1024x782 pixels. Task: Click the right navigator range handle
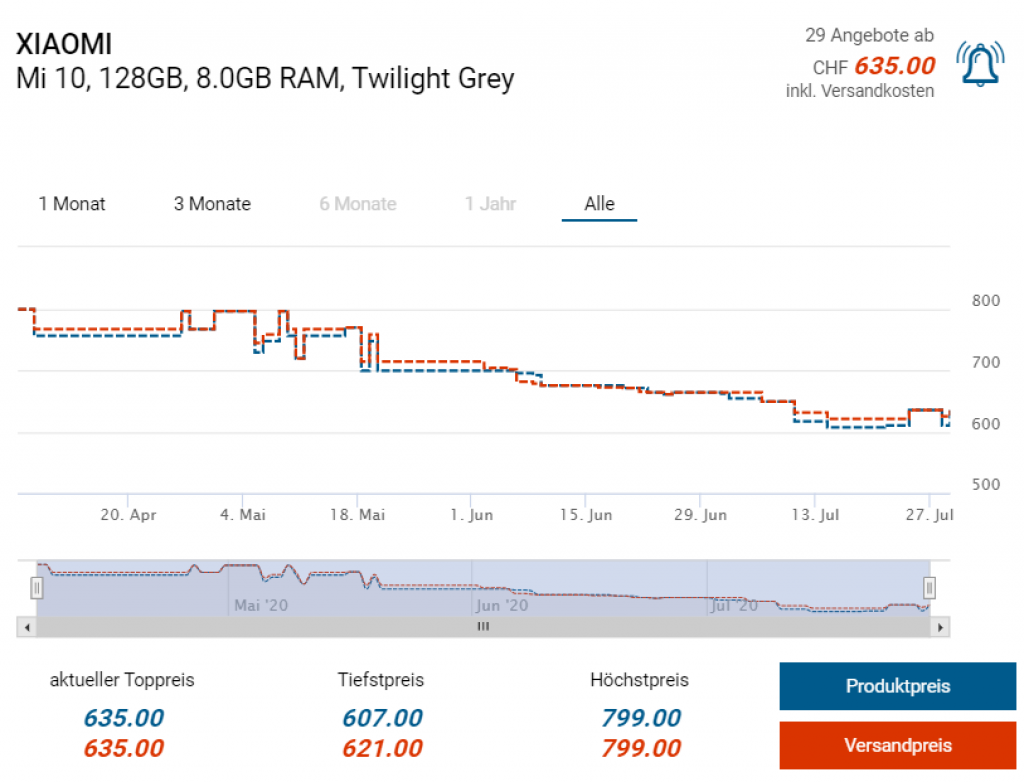click(x=928, y=587)
